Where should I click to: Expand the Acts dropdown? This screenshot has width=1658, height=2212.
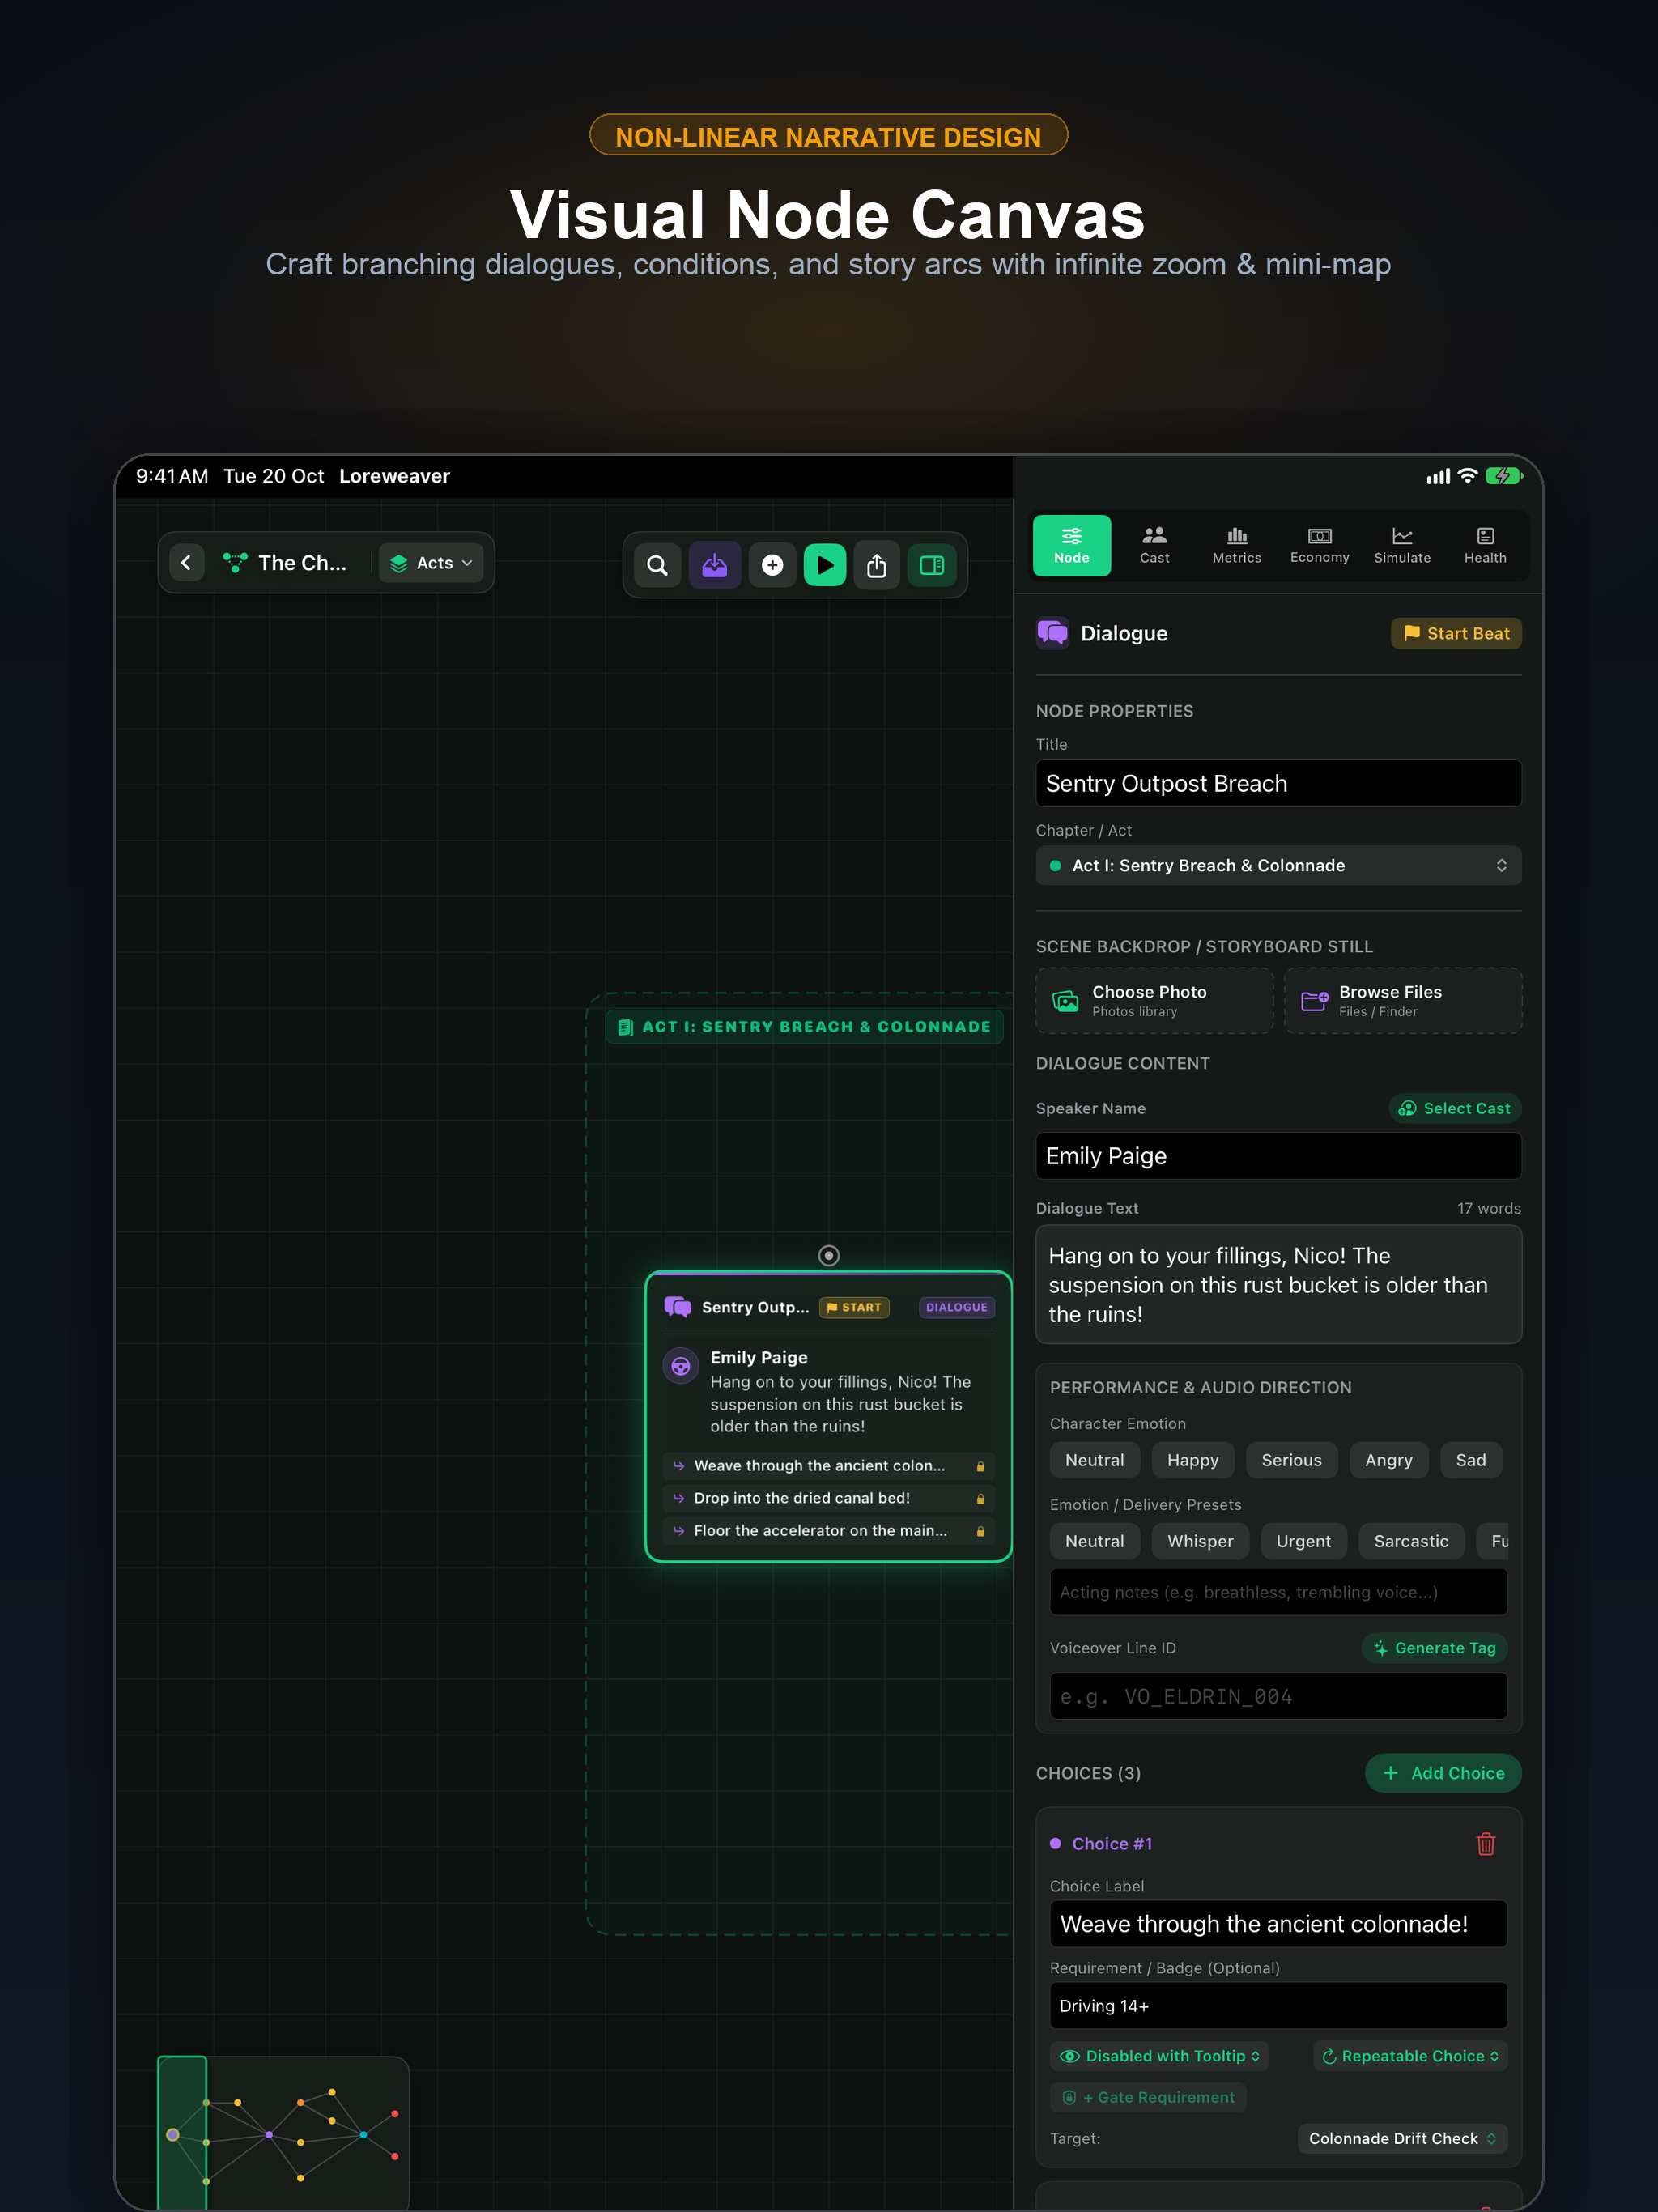(432, 563)
